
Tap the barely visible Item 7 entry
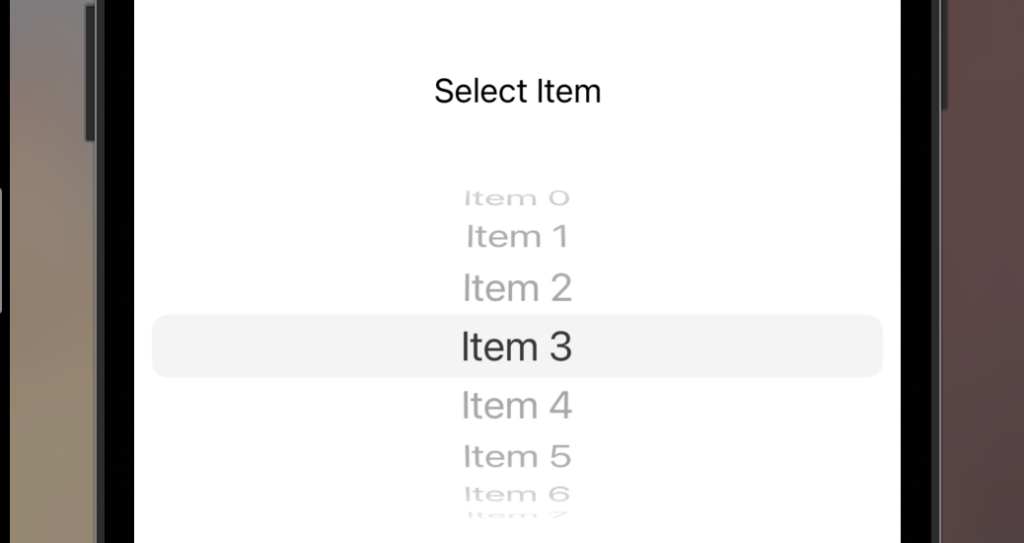pos(517,515)
